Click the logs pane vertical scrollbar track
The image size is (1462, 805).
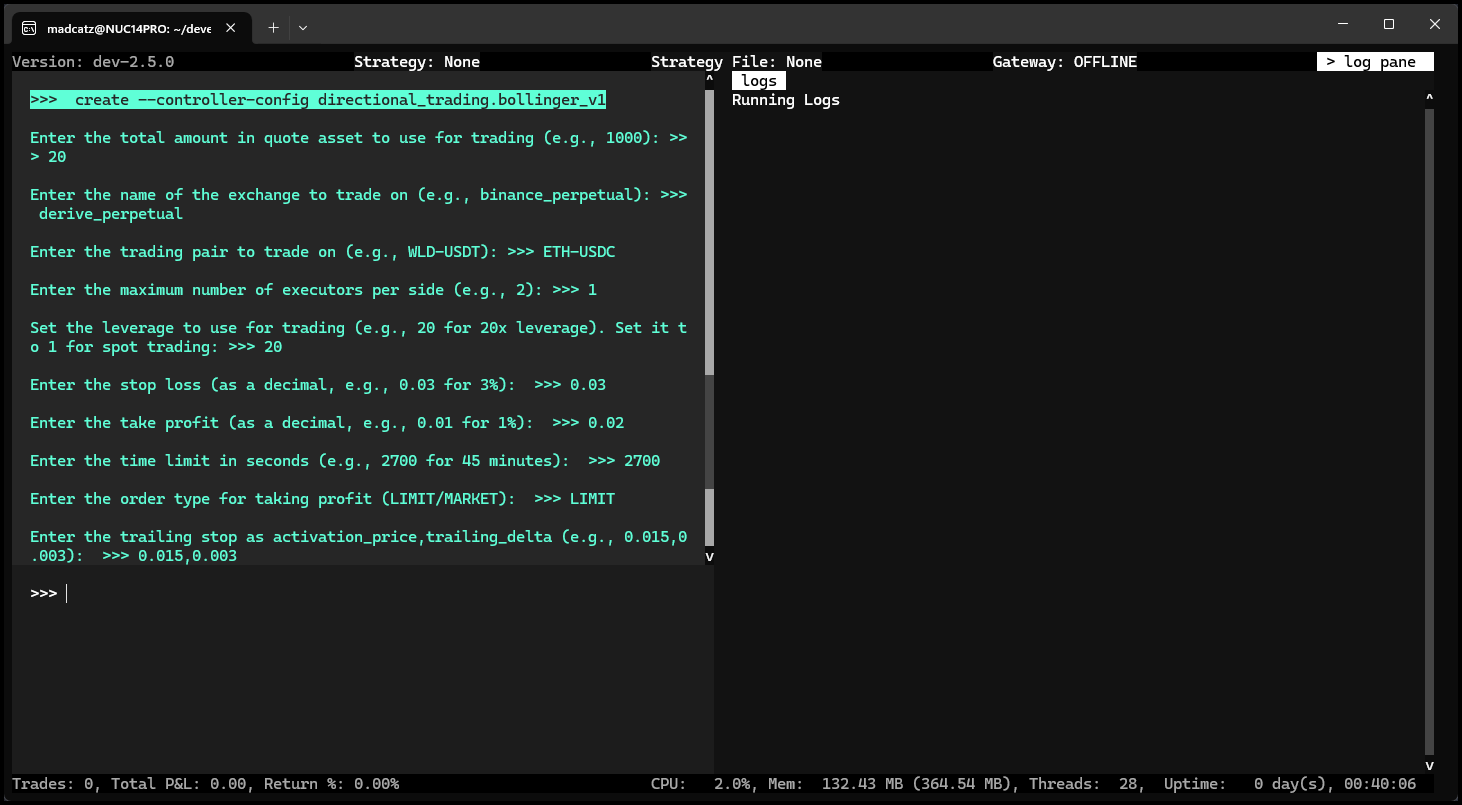(1429, 430)
